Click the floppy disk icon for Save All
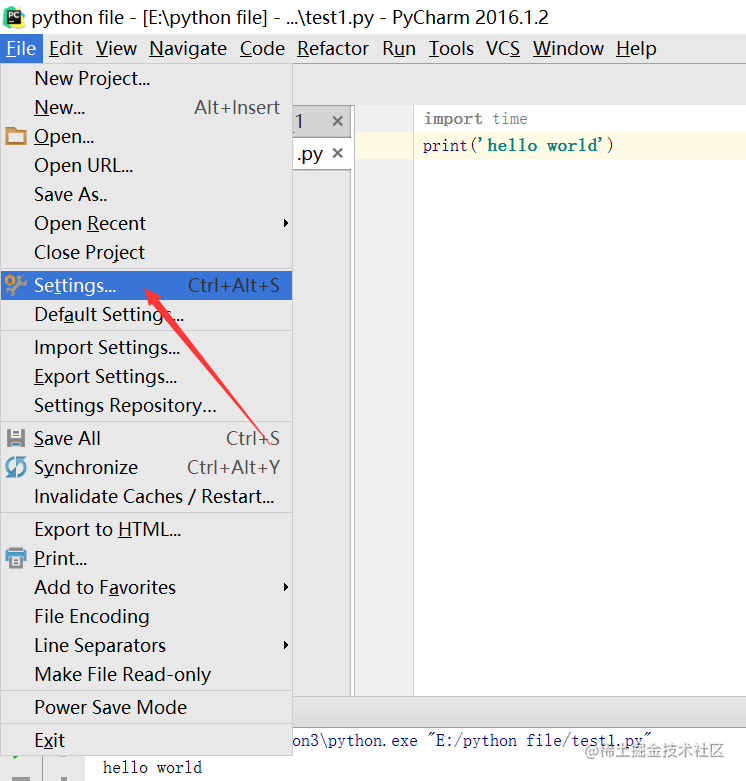 (16, 438)
